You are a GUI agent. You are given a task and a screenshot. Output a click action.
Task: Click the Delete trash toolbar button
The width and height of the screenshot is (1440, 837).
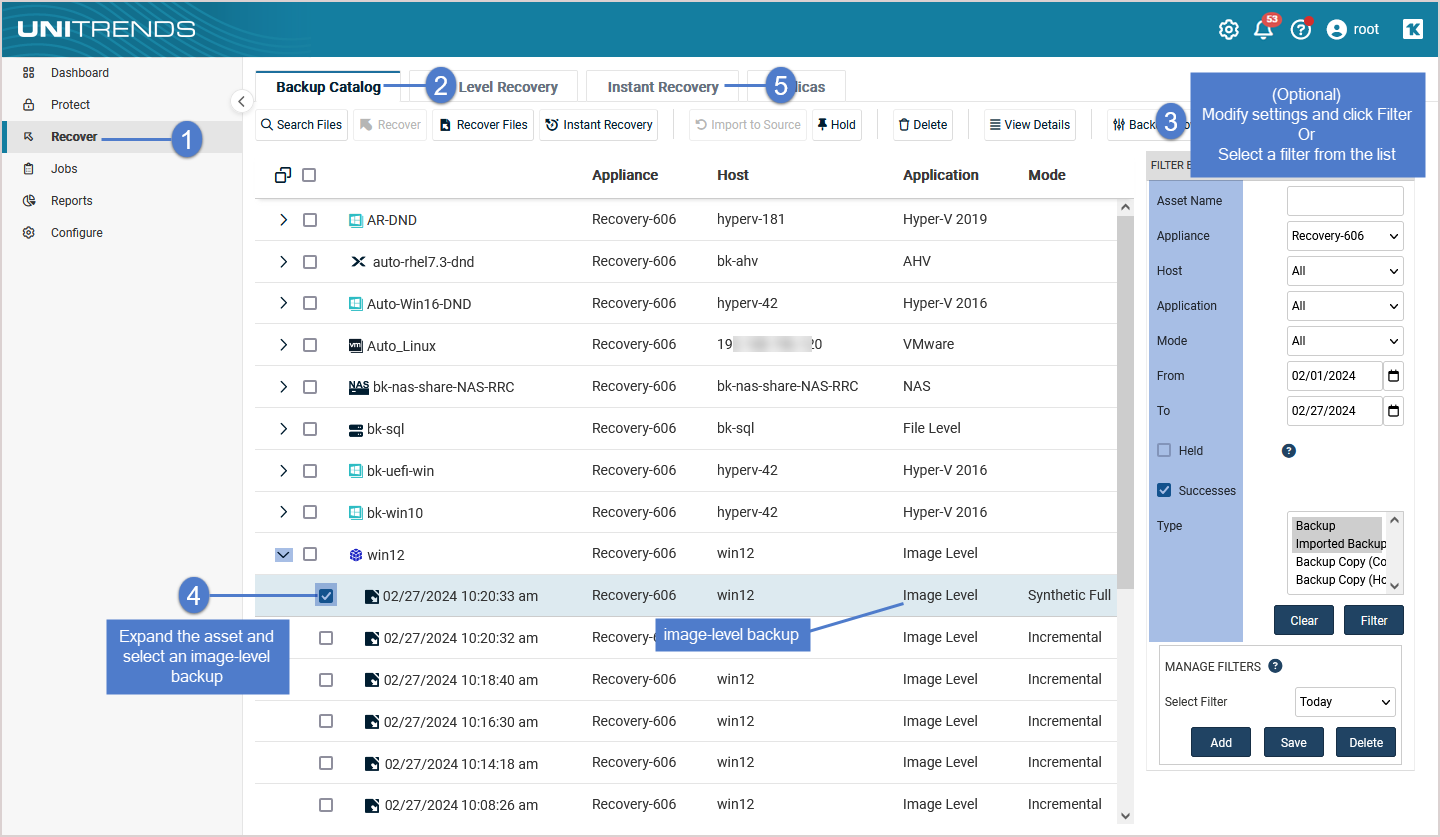(923, 125)
